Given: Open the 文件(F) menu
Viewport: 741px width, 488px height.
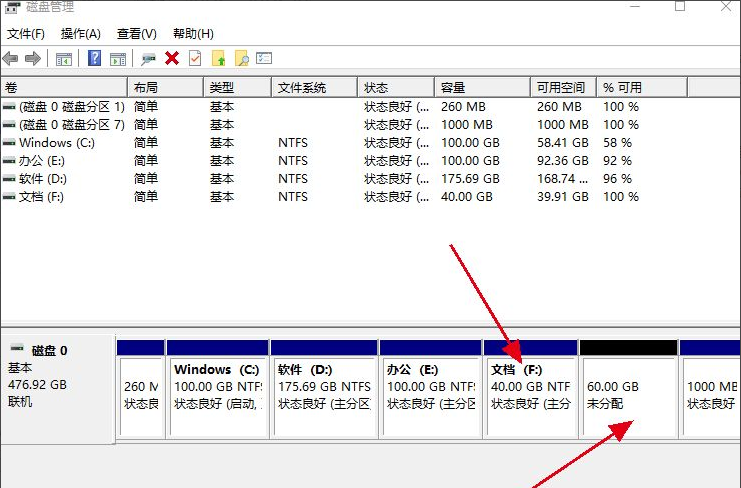Looking at the screenshot, I should (26, 34).
